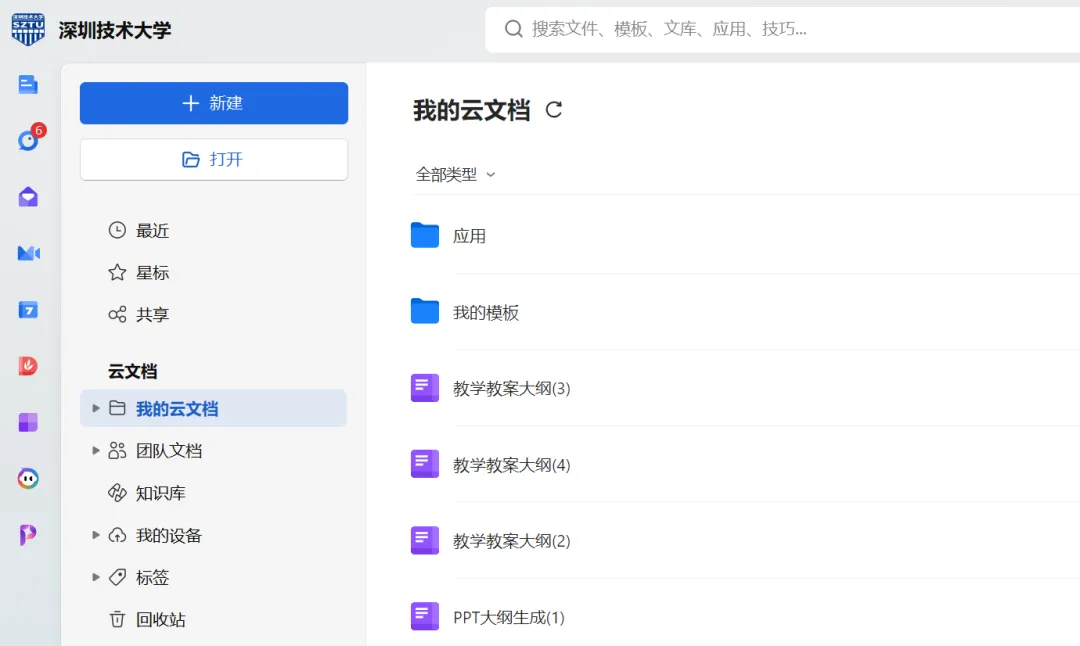Image resolution: width=1080 pixels, height=646 pixels.
Task: Expand the 我的云文档 tree node
Action: [96, 408]
